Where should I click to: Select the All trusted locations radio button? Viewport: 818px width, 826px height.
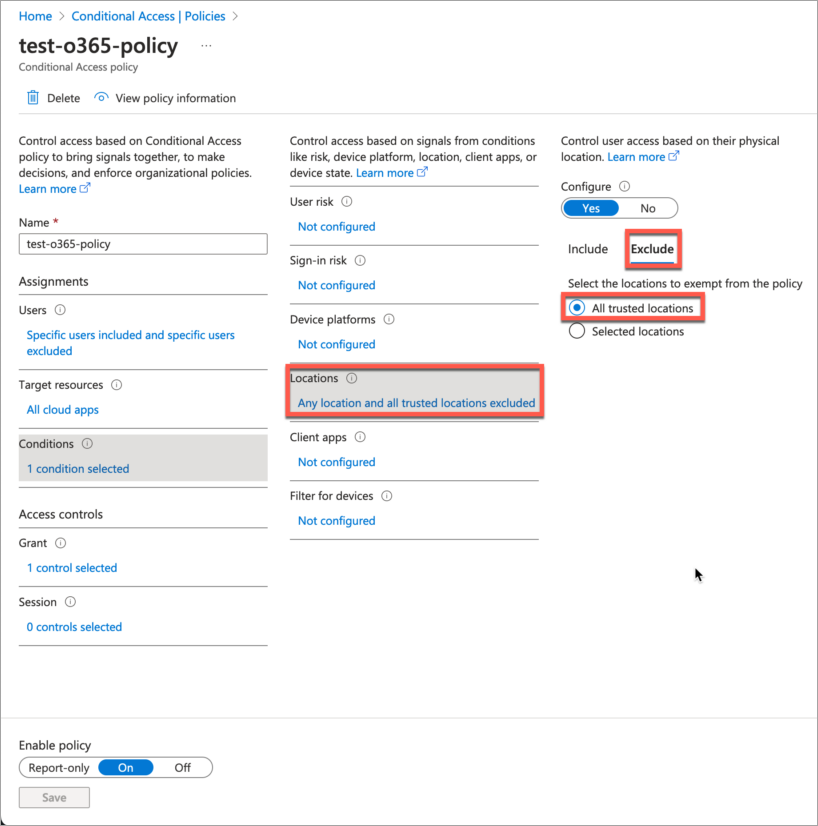click(577, 308)
